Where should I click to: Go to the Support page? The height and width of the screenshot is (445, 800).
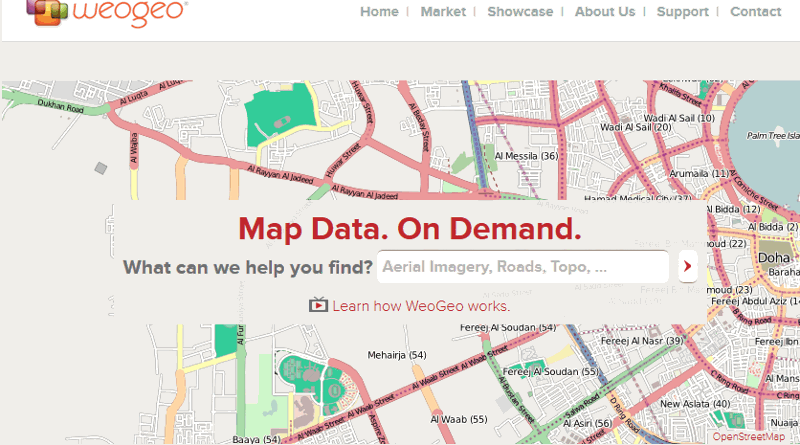click(x=683, y=12)
